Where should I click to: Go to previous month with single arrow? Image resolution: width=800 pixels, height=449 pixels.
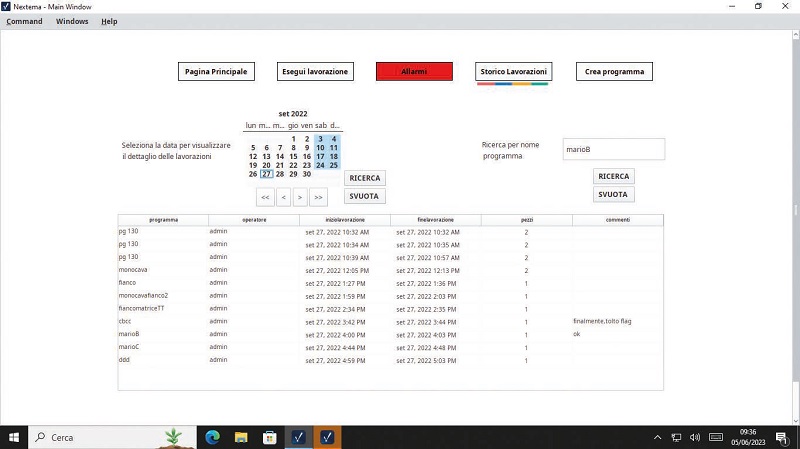284,197
